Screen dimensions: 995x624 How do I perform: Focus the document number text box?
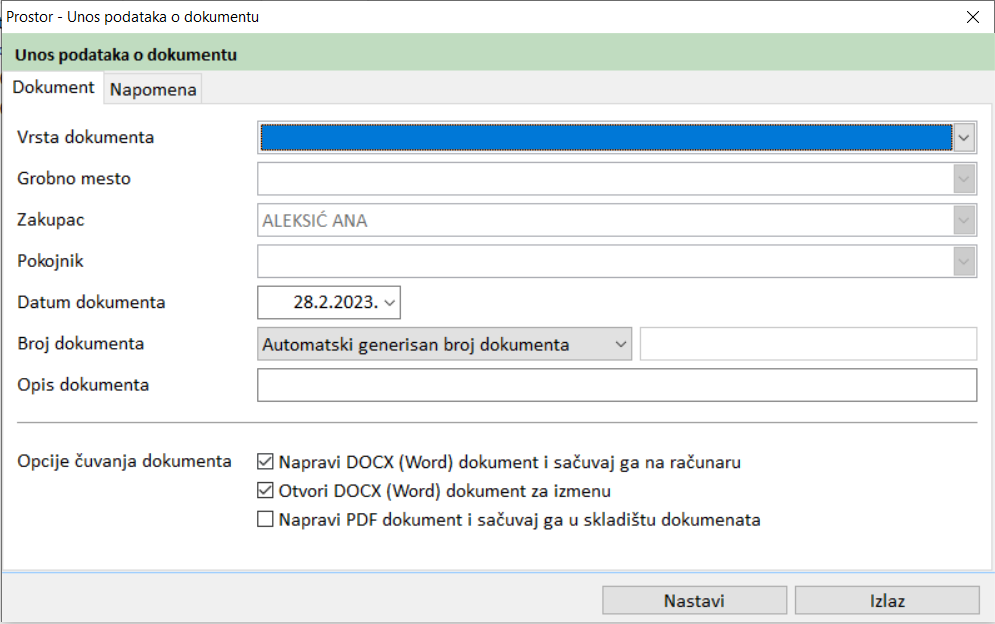coord(808,344)
